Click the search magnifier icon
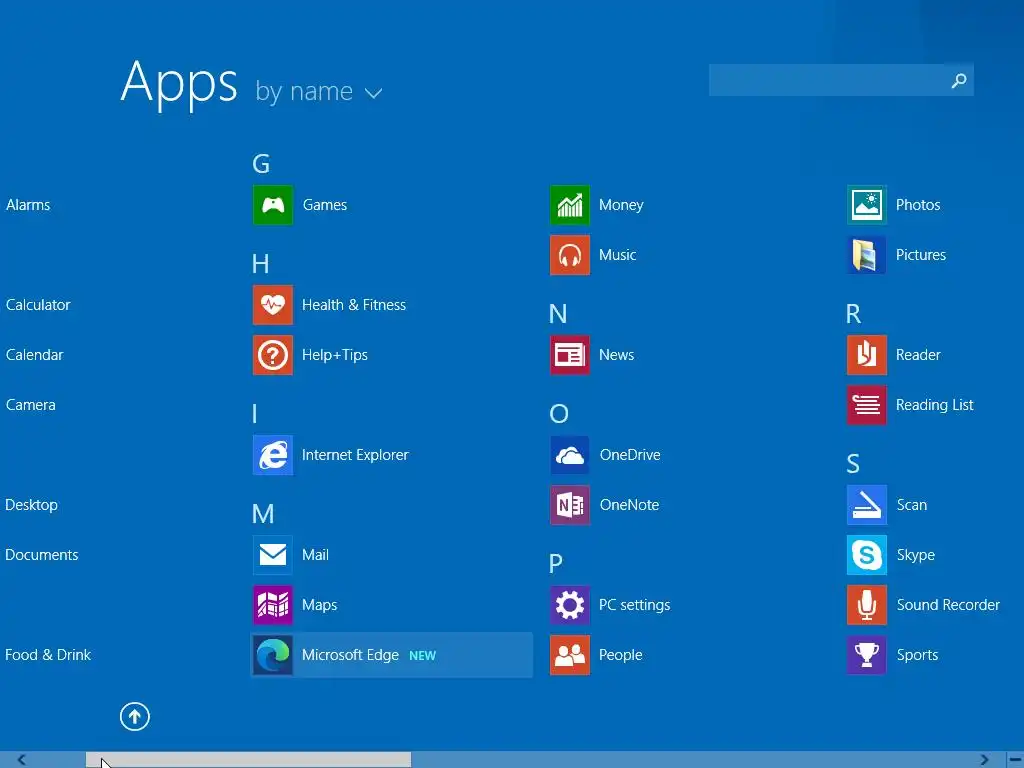Viewport: 1024px width, 768px height. (959, 80)
